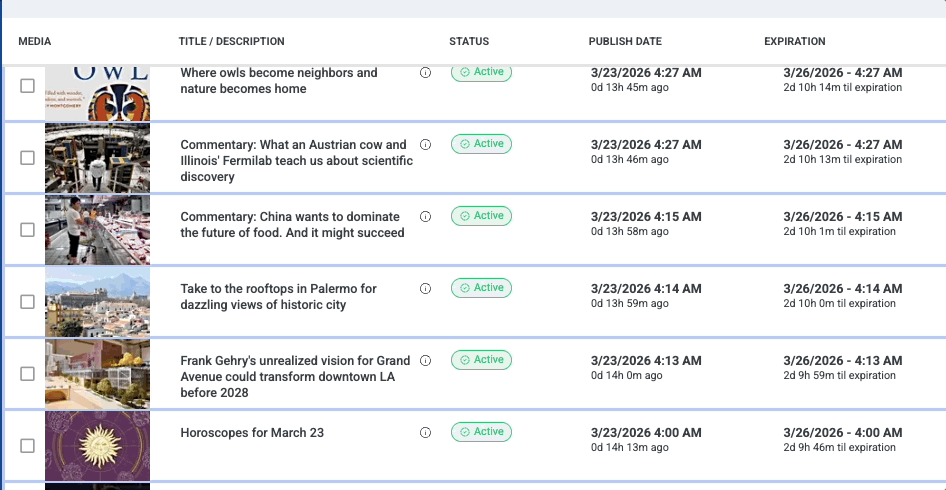Click Active status badge on Horoscopes row
Viewport: 946px width, 490px height.
coord(481,432)
